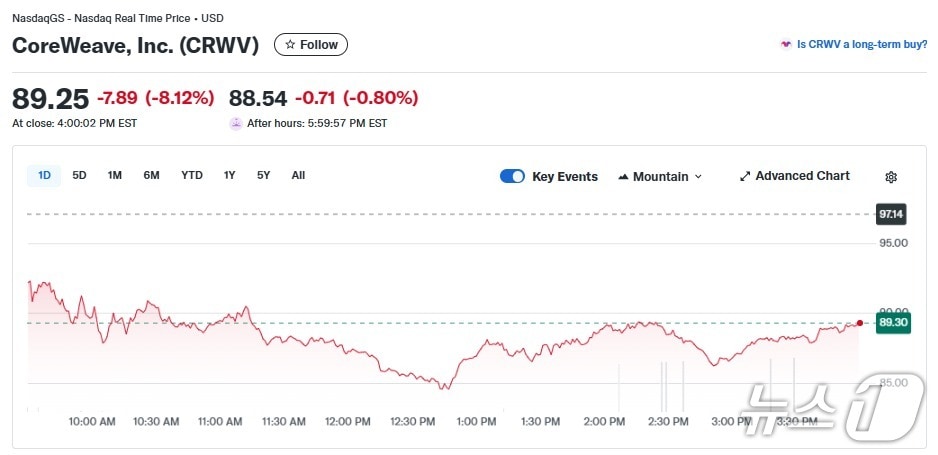Viewport: 938px width, 455px height.
Task: Select the 6M range tab
Action: click(x=151, y=176)
